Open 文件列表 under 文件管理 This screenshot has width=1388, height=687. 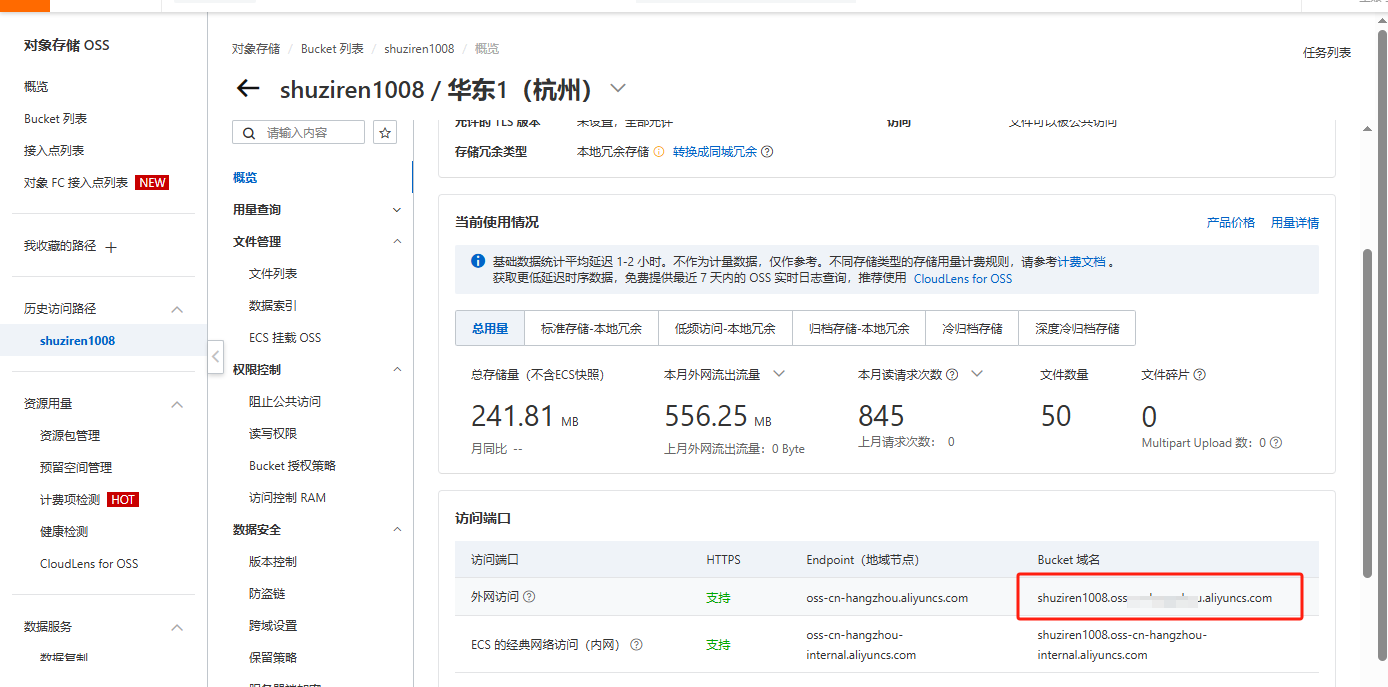pos(273,274)
